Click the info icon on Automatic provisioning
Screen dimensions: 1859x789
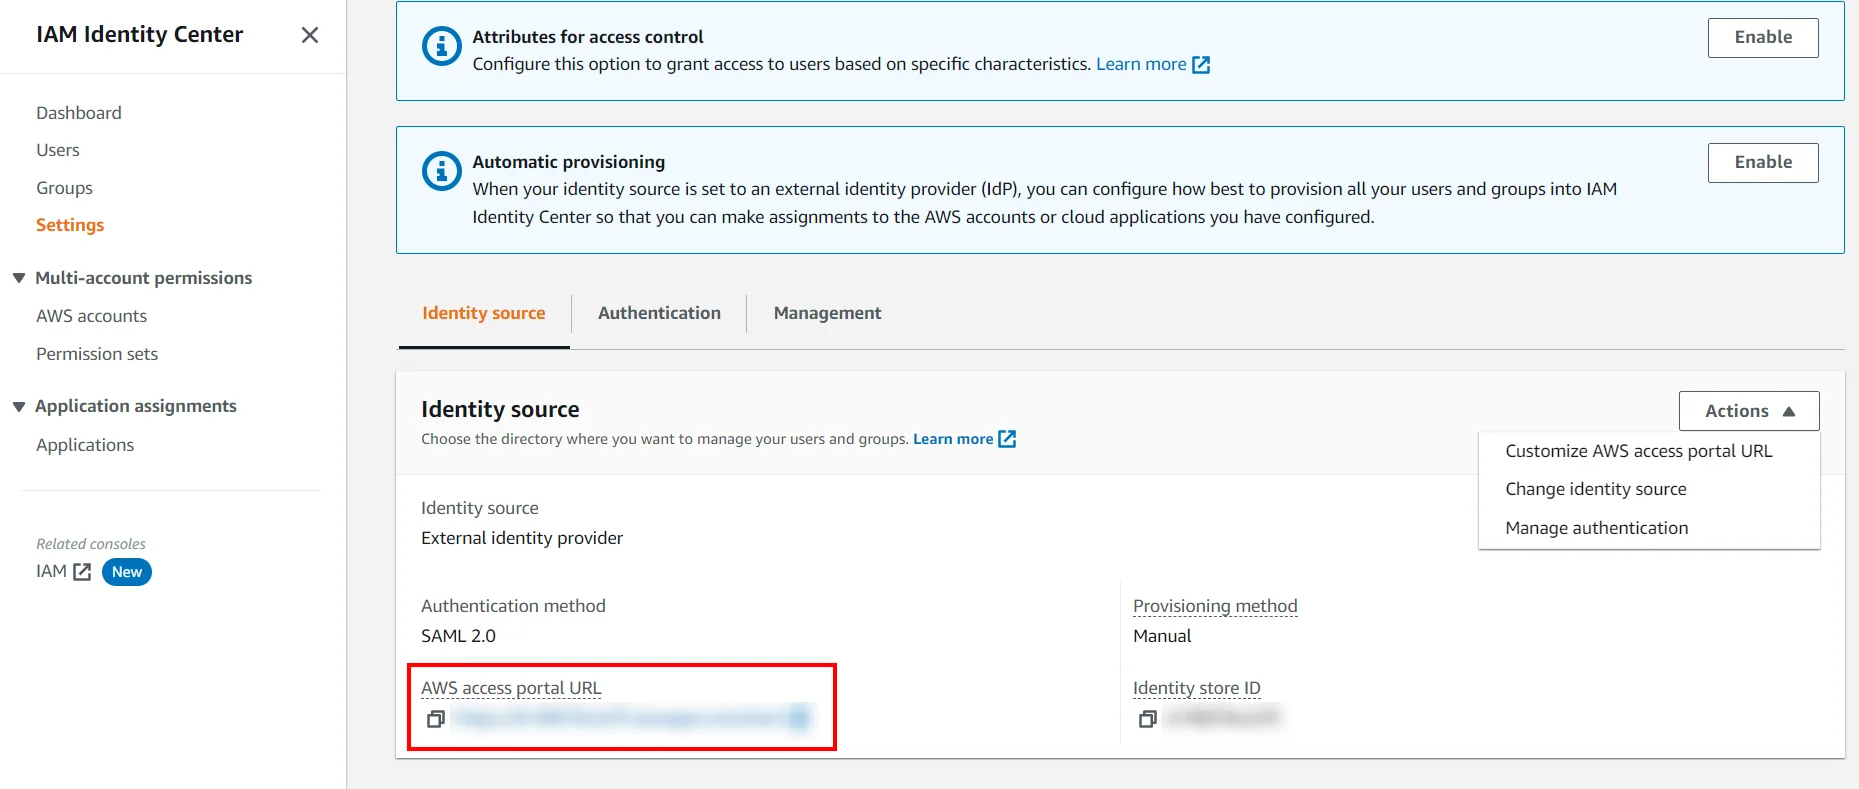tap(441, 170)
